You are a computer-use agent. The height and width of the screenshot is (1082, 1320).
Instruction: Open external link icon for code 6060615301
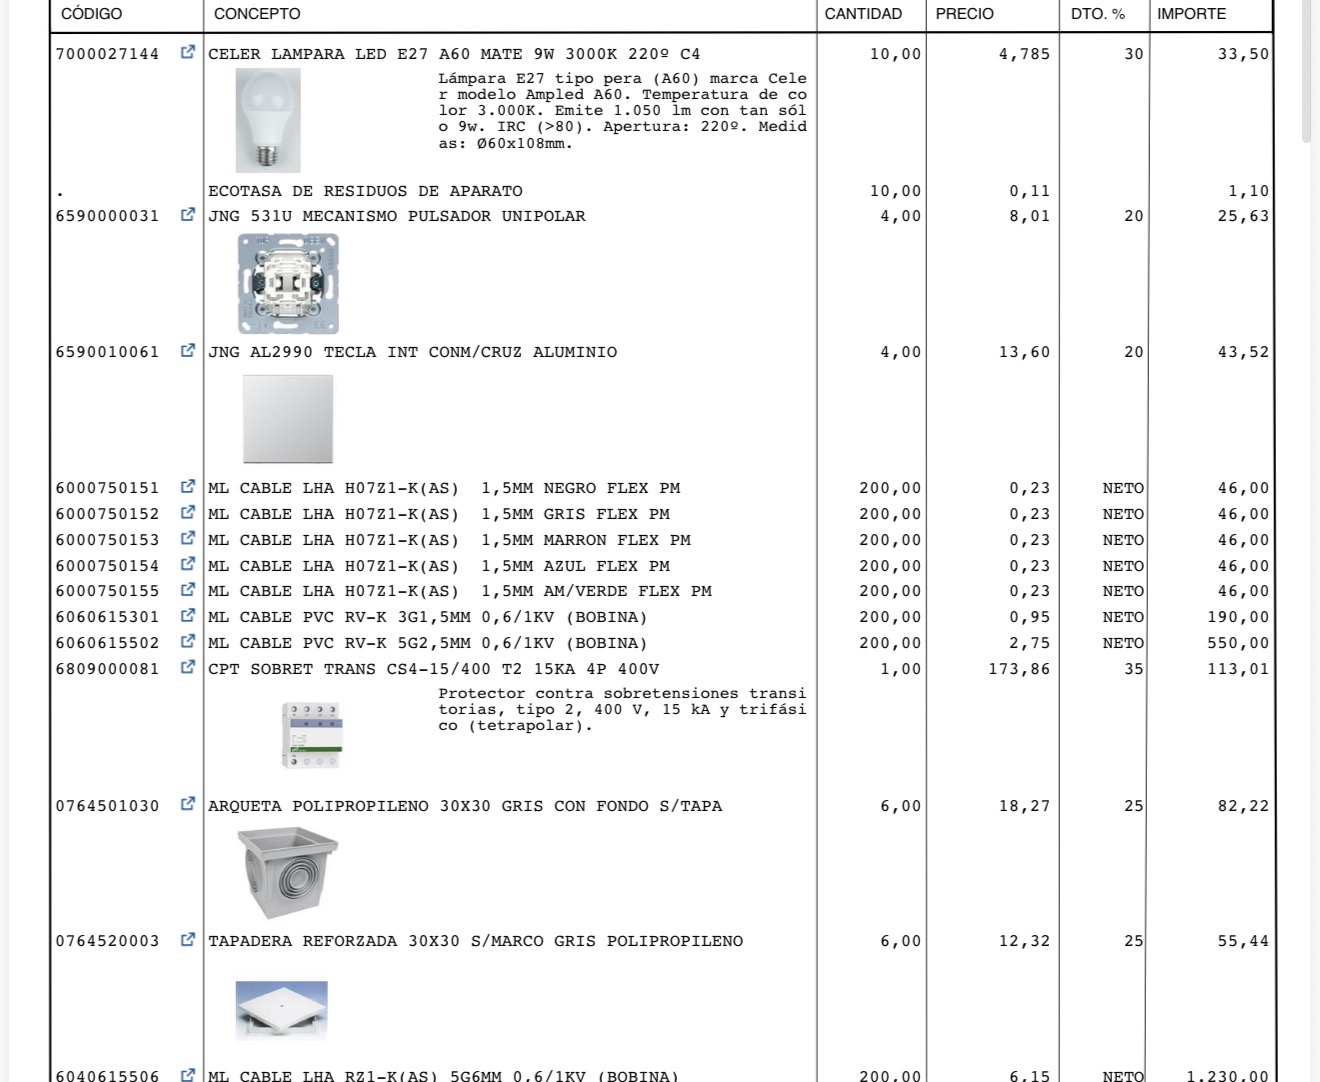tap(187, 616)
